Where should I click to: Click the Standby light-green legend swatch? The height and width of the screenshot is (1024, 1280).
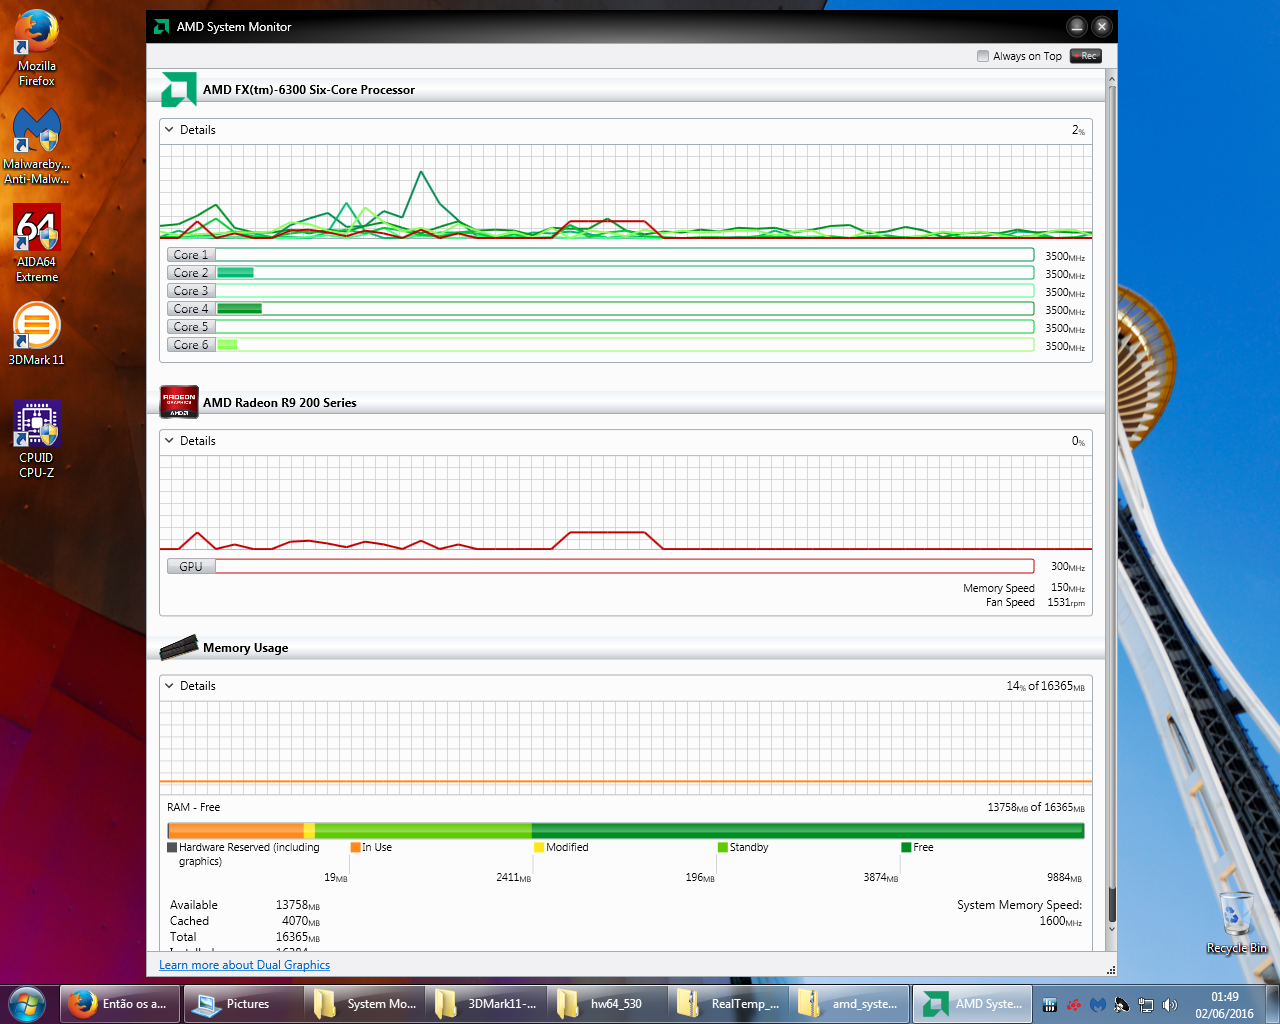(723, 847)
